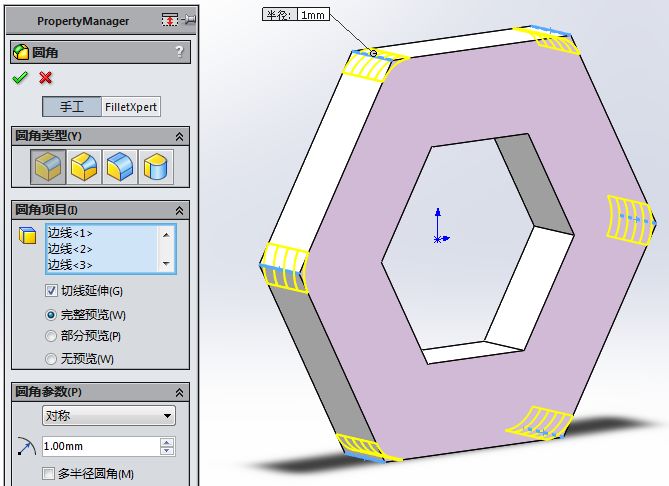Toggle 切线延伸(G) checkbox
669x486 pixels.
click(x=51, y=291)
